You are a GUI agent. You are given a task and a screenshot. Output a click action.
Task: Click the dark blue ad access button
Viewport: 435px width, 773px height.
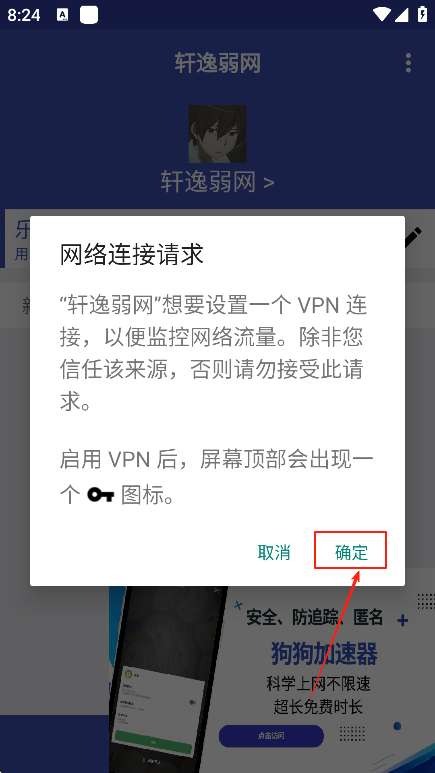point(271,736)
